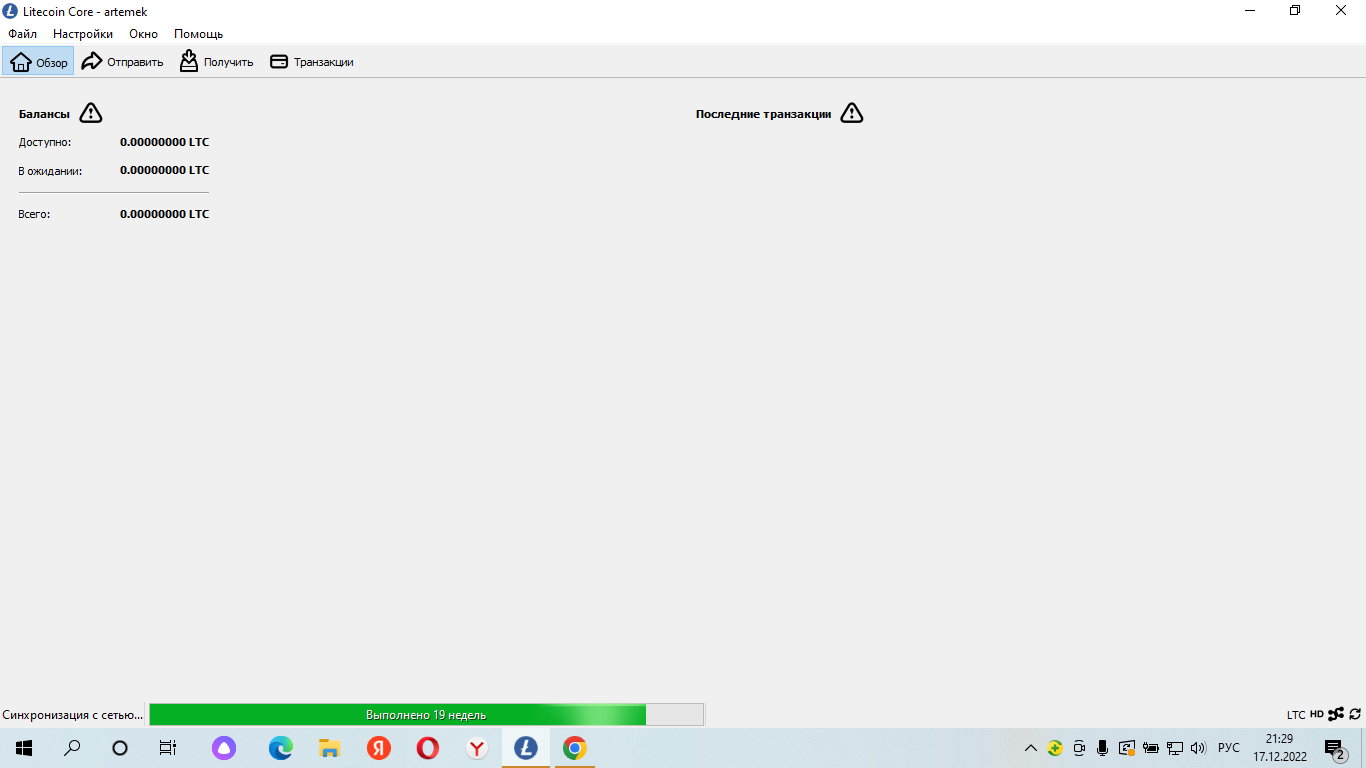Open the Обзор (Overview) tab
The image size is (1366, 768).
point(38,62)
